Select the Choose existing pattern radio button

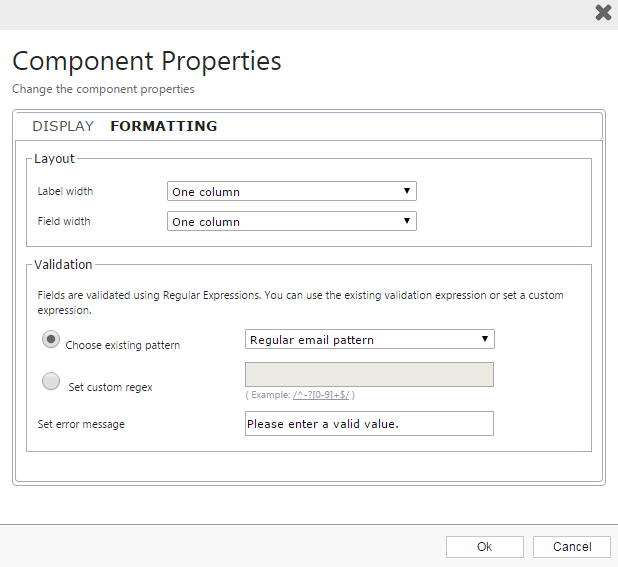point(51,340)
